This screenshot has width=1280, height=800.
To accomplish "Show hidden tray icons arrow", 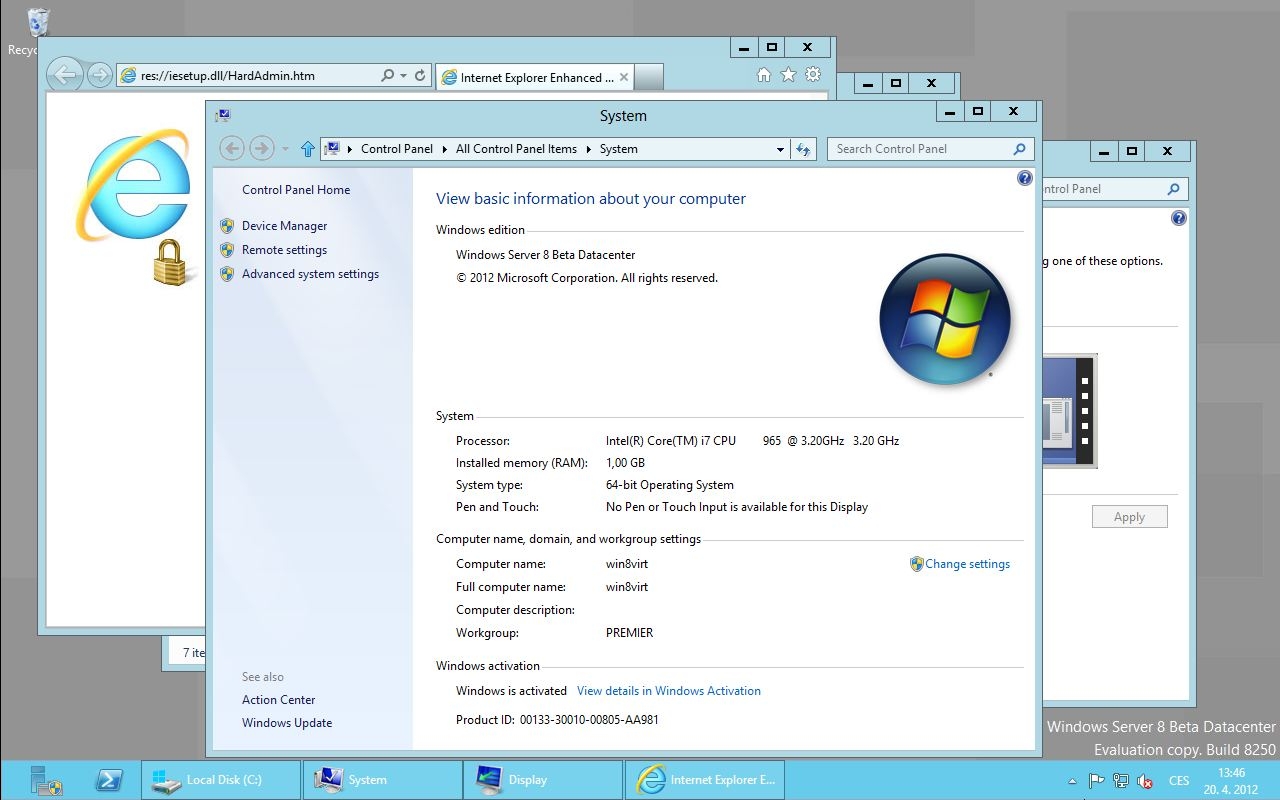I will 1073,781.
